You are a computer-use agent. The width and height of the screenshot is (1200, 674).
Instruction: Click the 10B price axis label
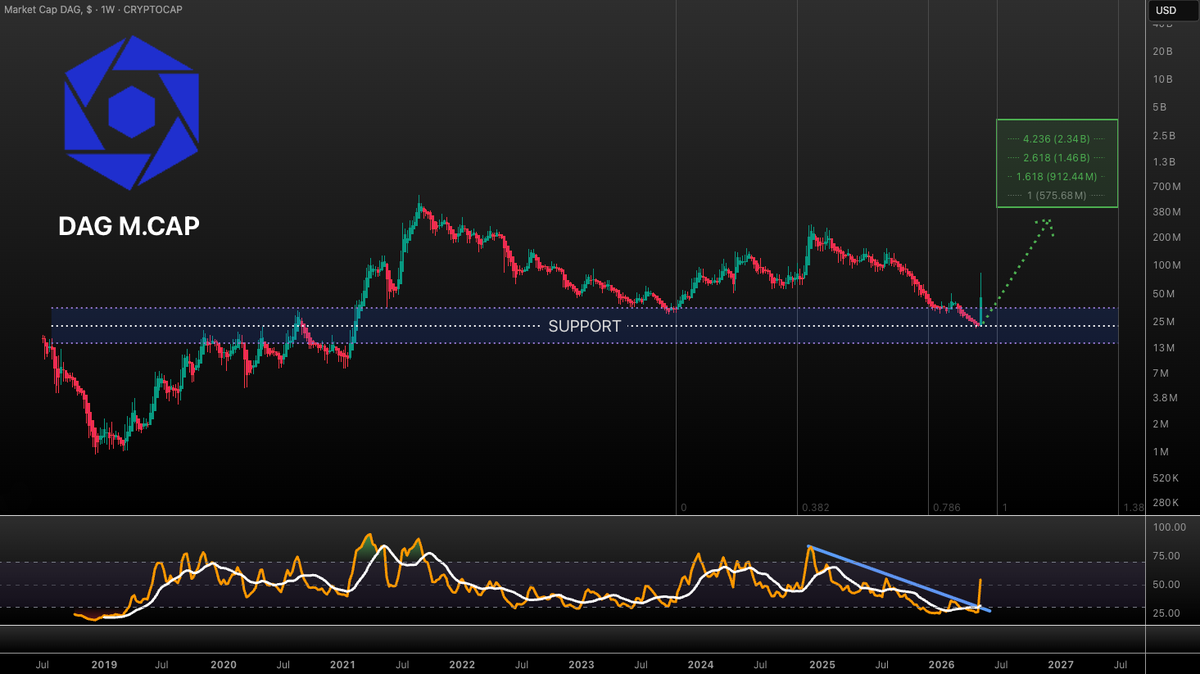click(1162, 80)
